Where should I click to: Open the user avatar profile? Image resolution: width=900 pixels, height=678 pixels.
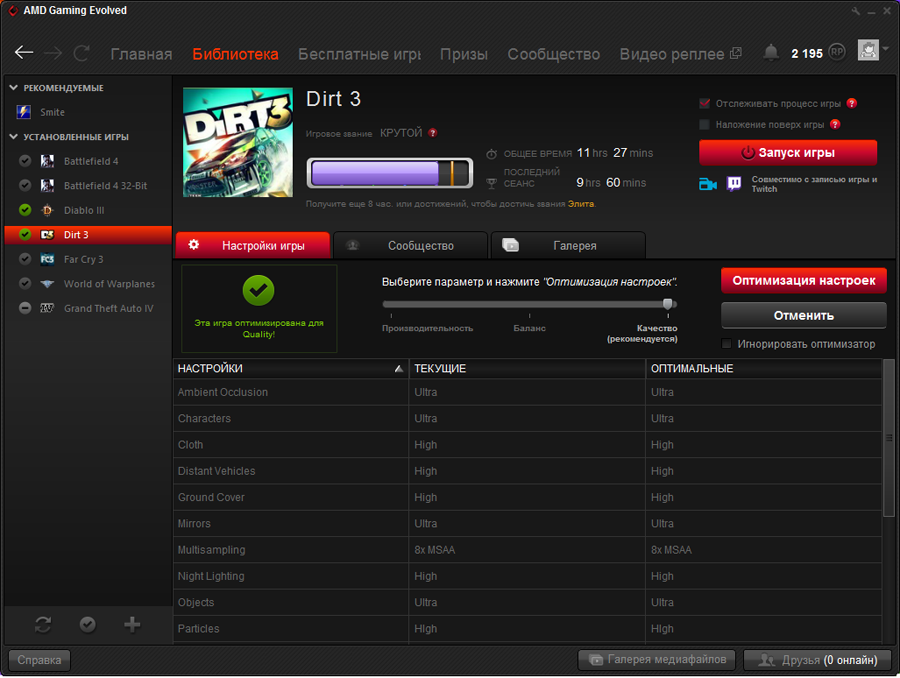point(868,50)
